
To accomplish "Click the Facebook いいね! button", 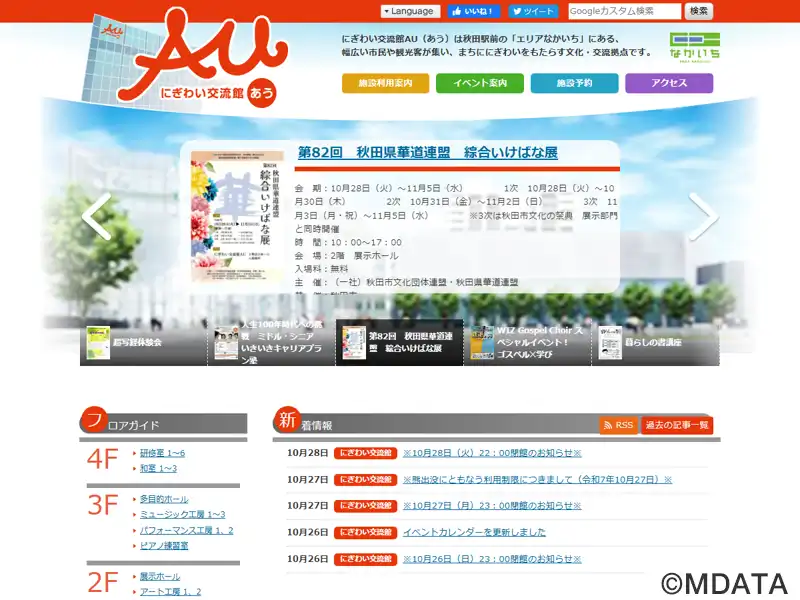I will coord(473,11).
